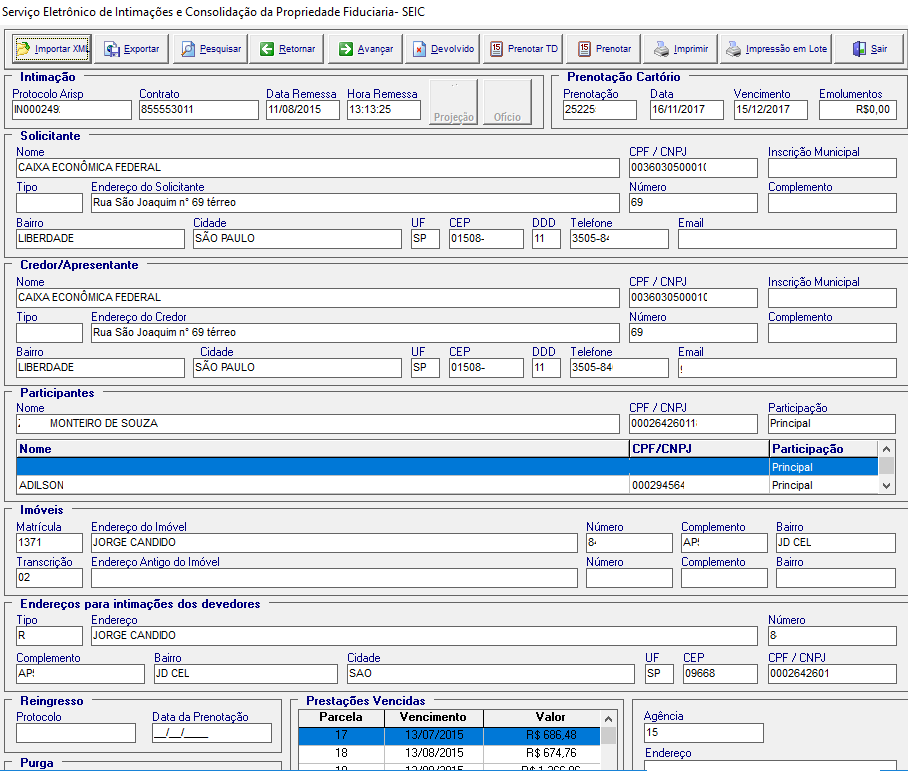Select the Credor/Apresentante CPF / CNPJ field

pyautogui.click(x=693, y=298)
